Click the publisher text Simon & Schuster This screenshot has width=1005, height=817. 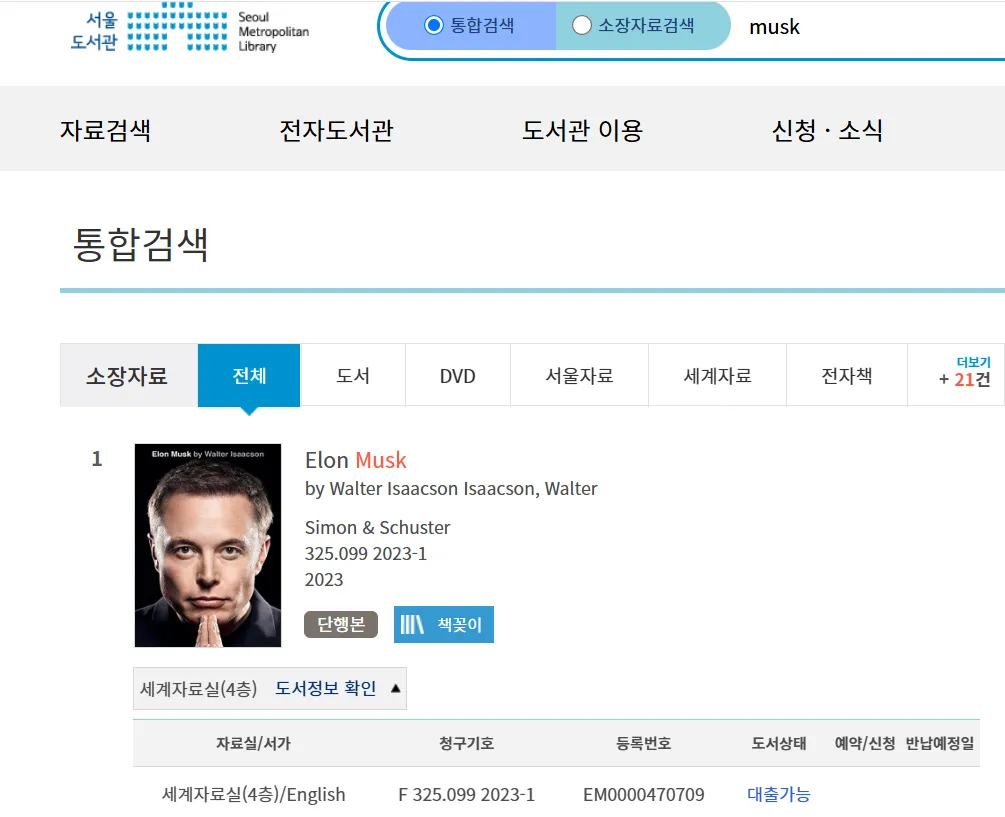point(378,527)
